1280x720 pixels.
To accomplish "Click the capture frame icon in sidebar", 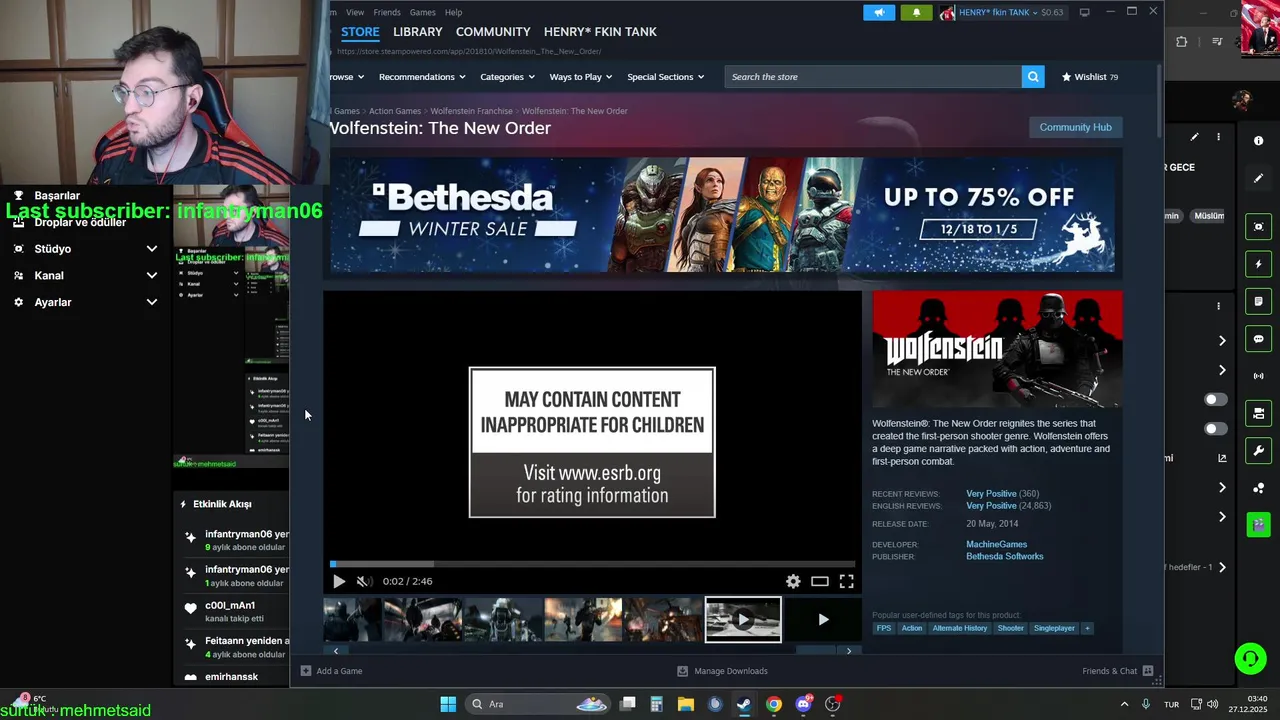I will [1258, 227].
